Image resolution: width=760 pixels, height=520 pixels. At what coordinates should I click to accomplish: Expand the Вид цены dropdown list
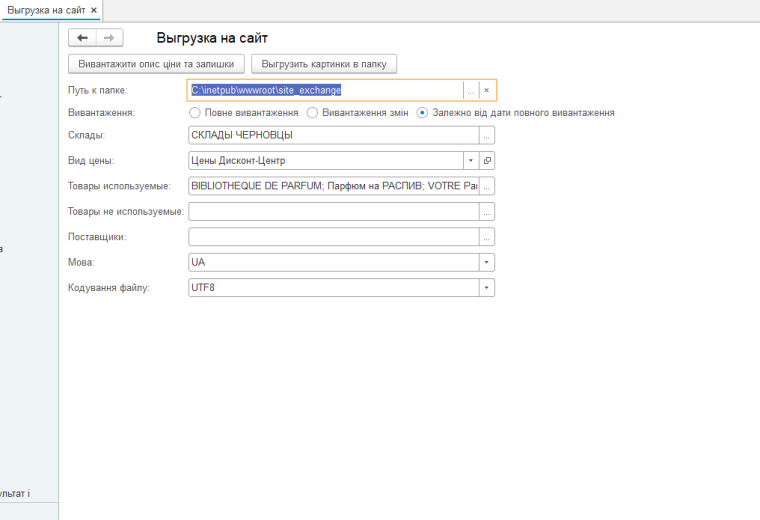tap(471, 160)
